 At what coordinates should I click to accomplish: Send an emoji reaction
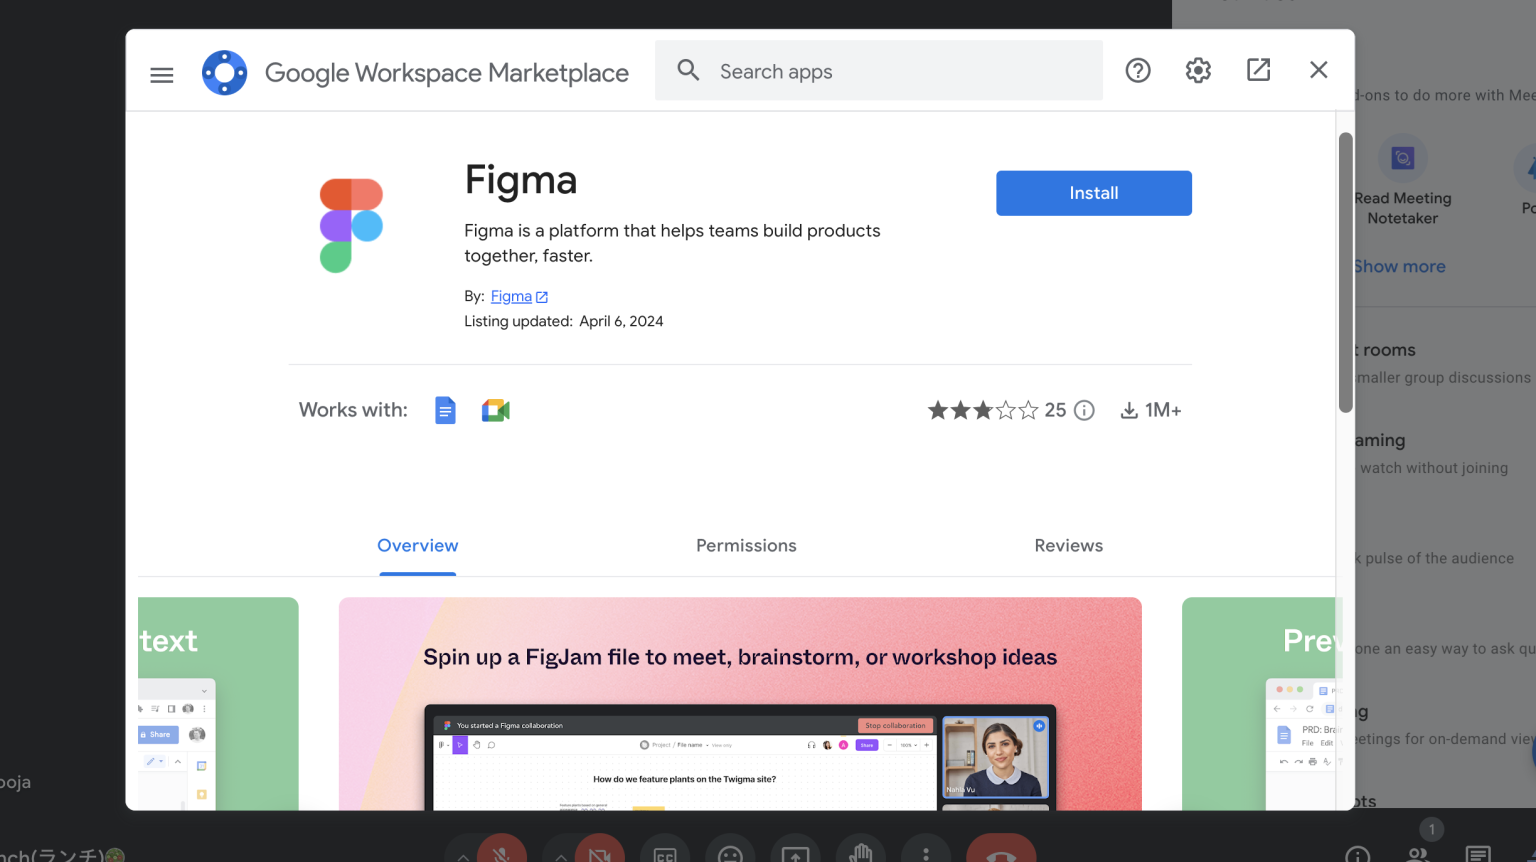[x=730, y=852]
